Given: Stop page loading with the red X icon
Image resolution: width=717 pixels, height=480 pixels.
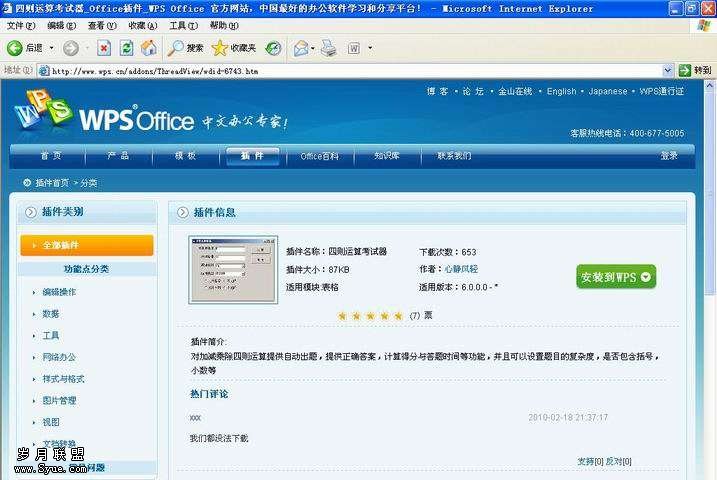Looking at the screenshot, I should tap(104, 48).
